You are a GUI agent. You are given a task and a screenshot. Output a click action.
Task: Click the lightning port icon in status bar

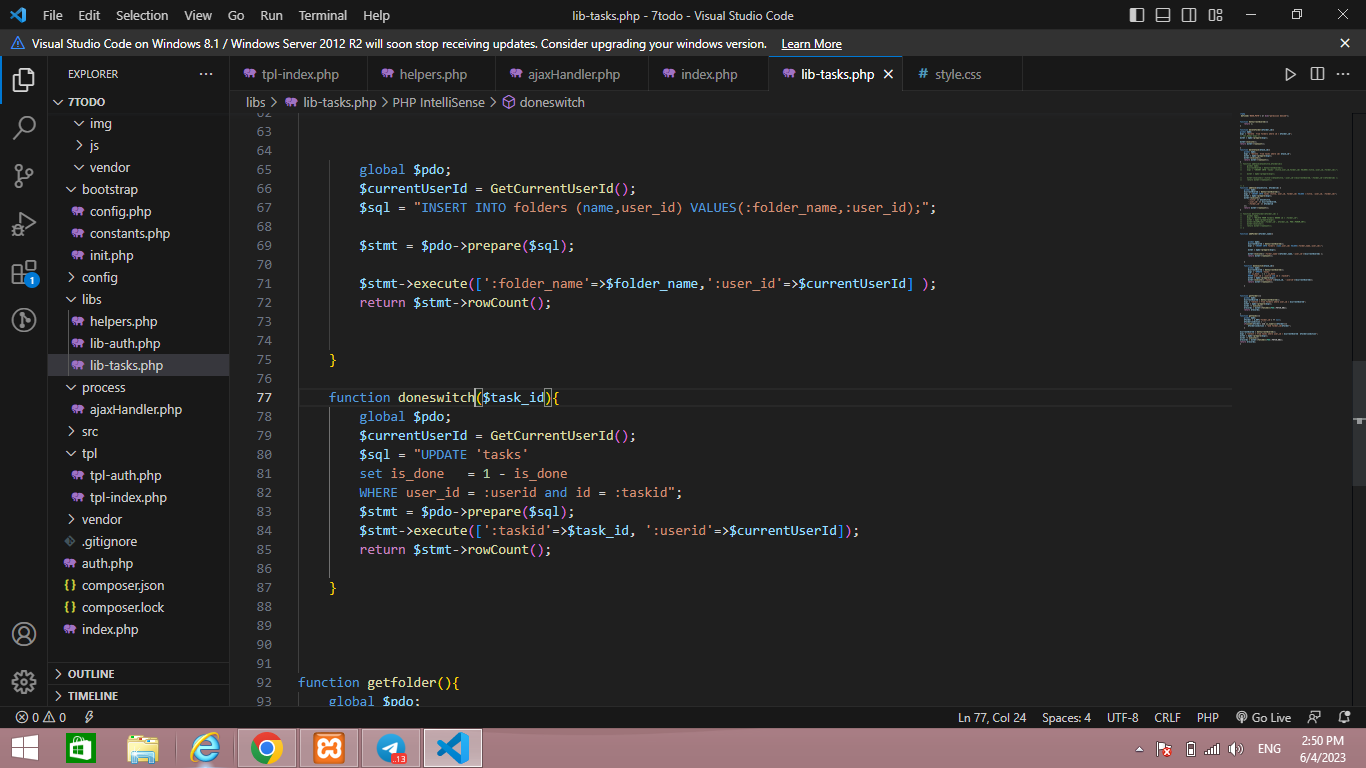point(89,717)
